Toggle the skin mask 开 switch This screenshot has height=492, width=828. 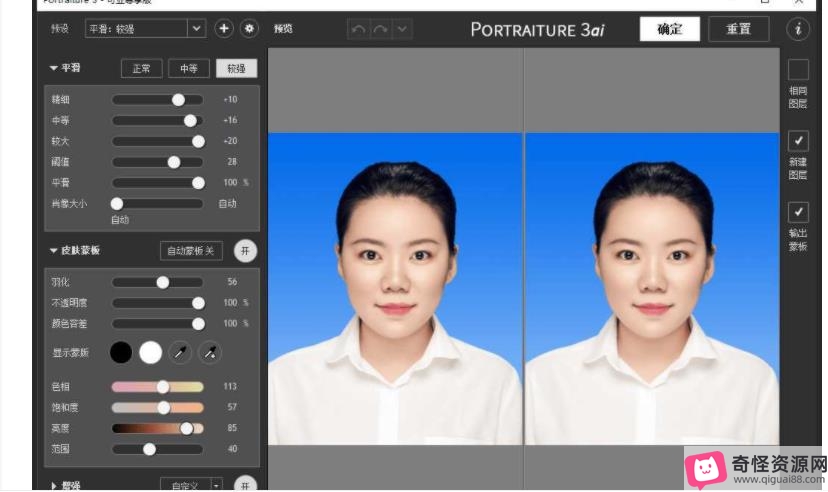(245, 250)
